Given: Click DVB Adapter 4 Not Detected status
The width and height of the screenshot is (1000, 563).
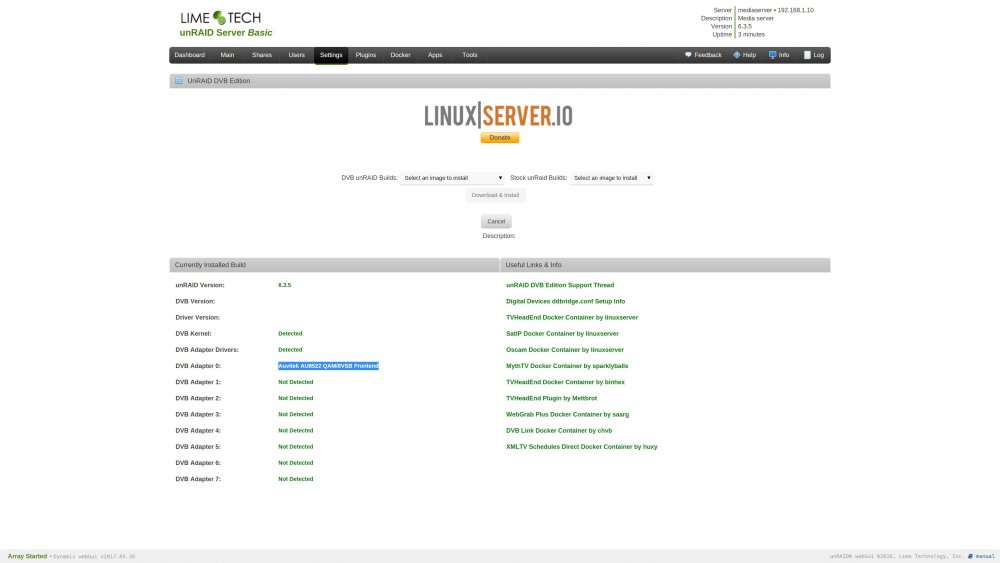Looking at the screenshot, I should [295, 430].
